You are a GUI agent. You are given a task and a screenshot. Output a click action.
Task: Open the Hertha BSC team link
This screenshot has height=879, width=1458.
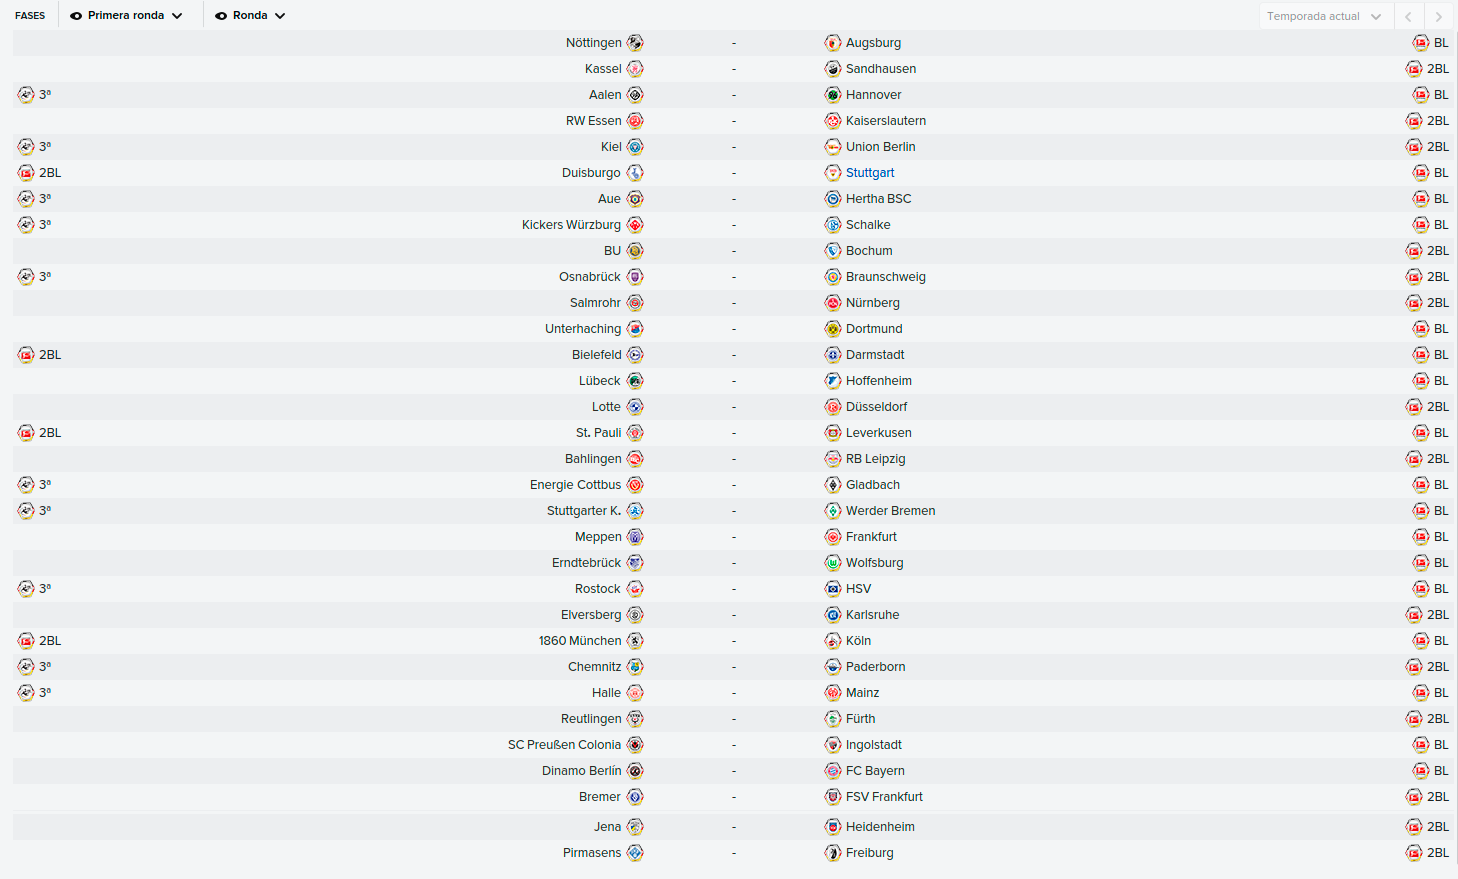(x=878, y=199)
